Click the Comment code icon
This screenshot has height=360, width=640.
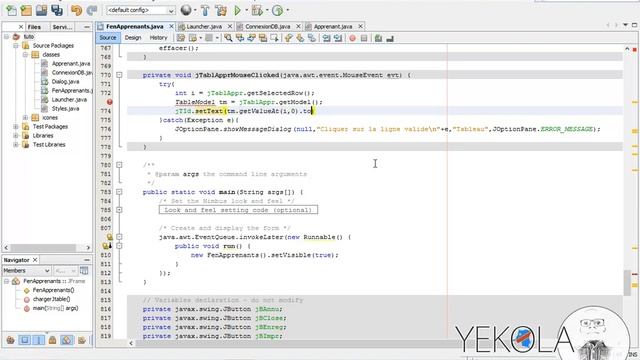pyautogui.click(x=378, y=38)
